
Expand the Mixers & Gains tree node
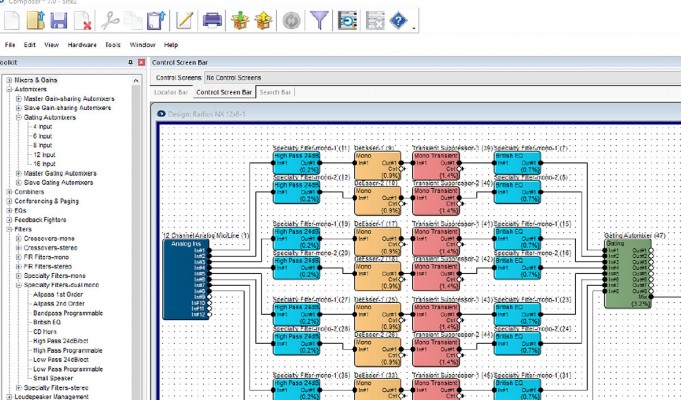9,80
